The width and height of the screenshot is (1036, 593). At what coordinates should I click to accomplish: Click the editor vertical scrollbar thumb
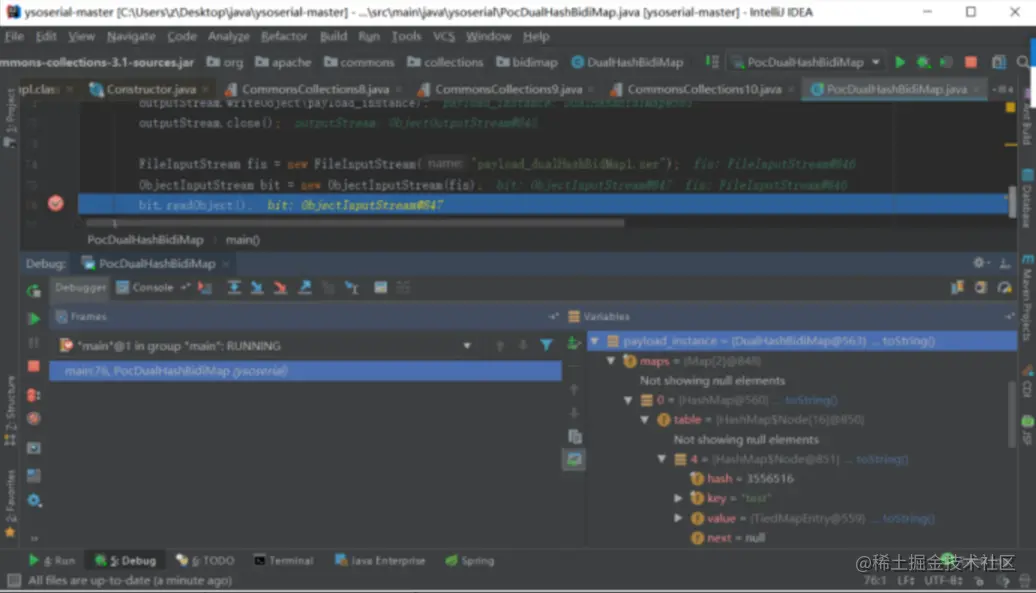[x=1012, y=201]
